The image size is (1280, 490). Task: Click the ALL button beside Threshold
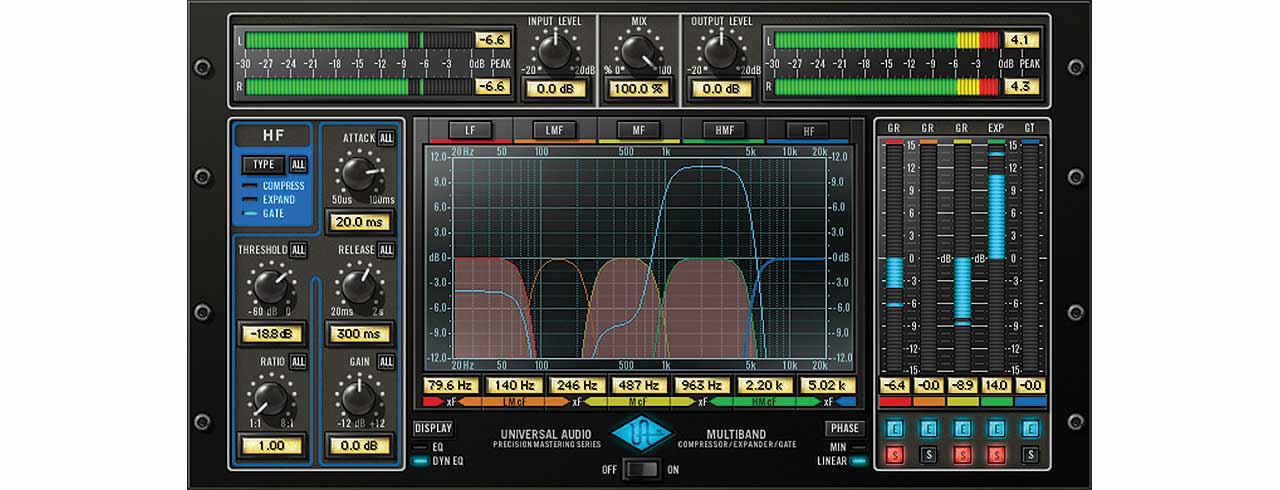(x=298, y=250)
